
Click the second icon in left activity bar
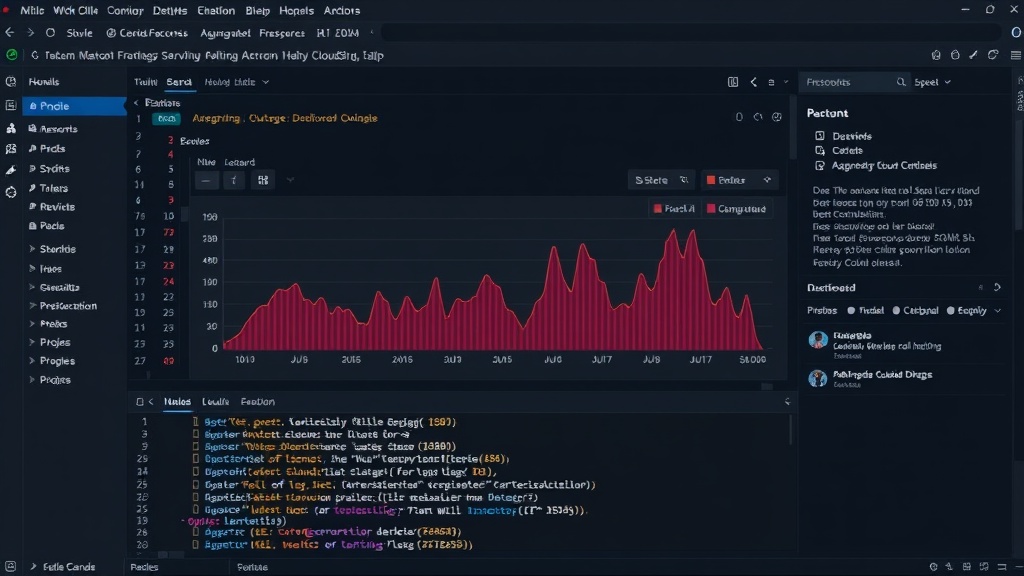click(11, 105)
